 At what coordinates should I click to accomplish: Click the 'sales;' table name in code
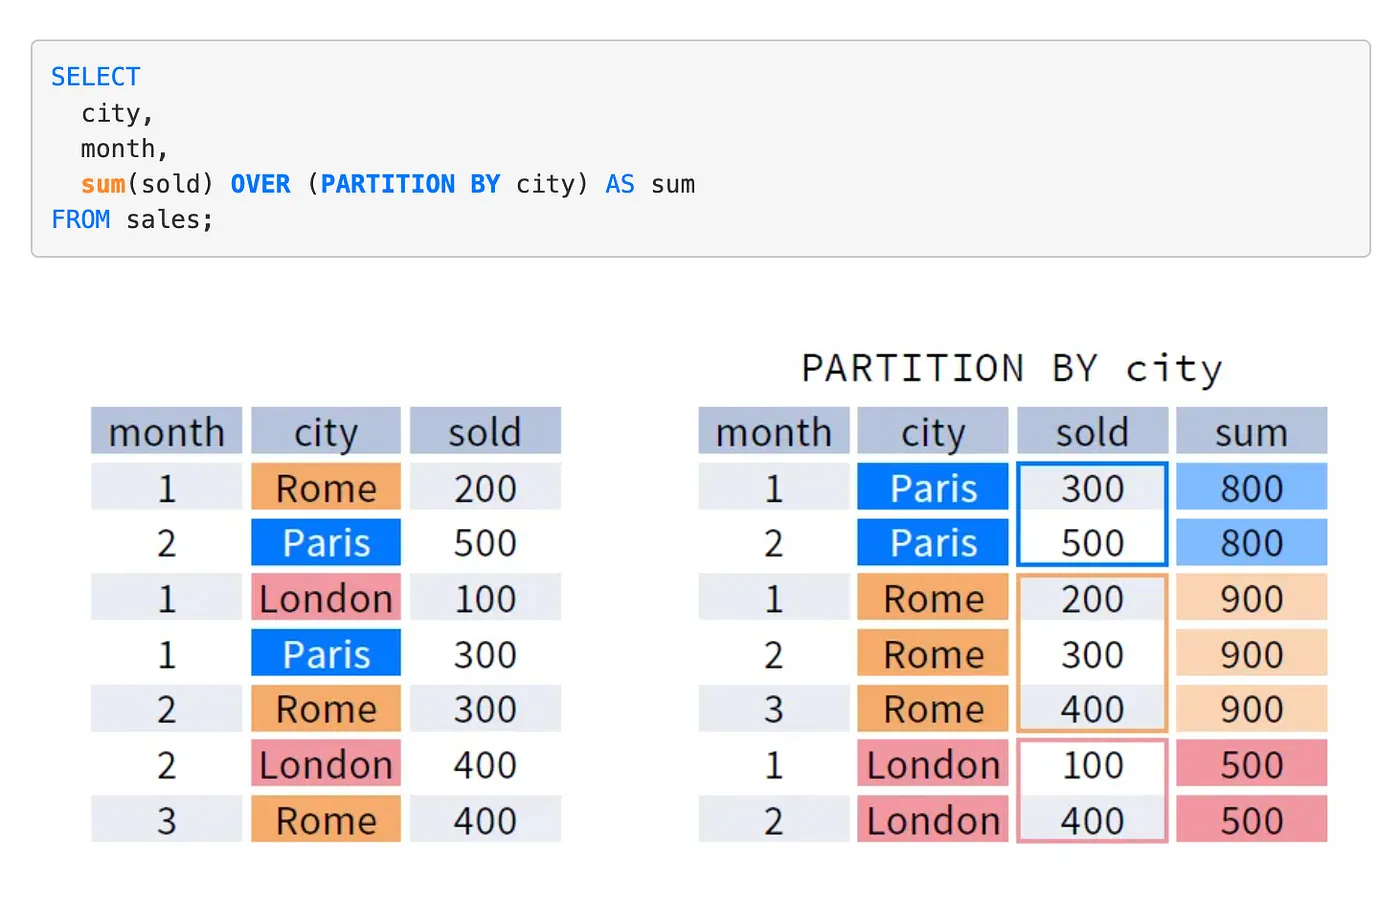(x=169, y=219)
